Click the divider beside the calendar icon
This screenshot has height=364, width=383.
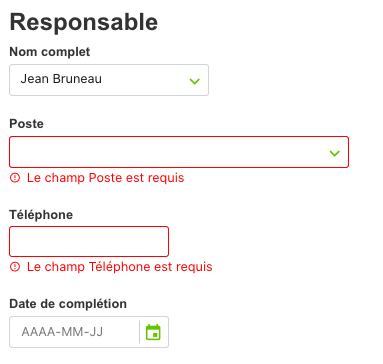pyautogui.click(x=139, y=332)
